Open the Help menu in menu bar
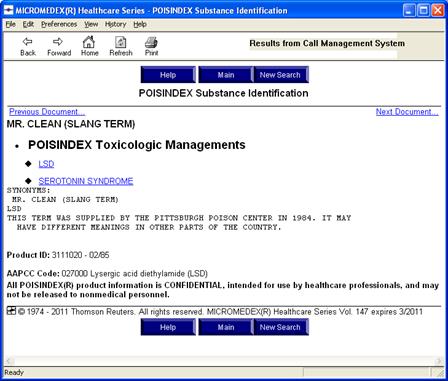The image size is (448, 381). 140,24
